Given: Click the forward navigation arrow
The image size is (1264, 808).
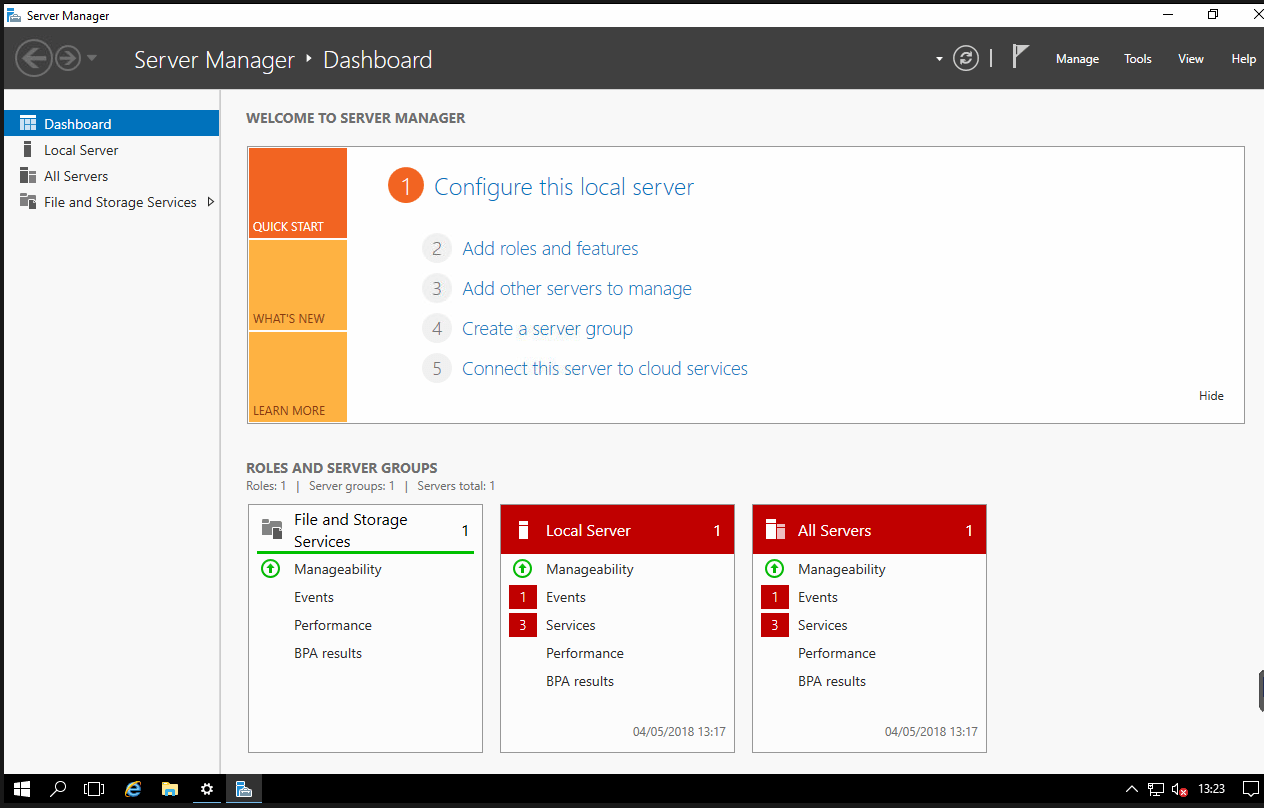Looking at the screenshot, I should tap(67, 58).
